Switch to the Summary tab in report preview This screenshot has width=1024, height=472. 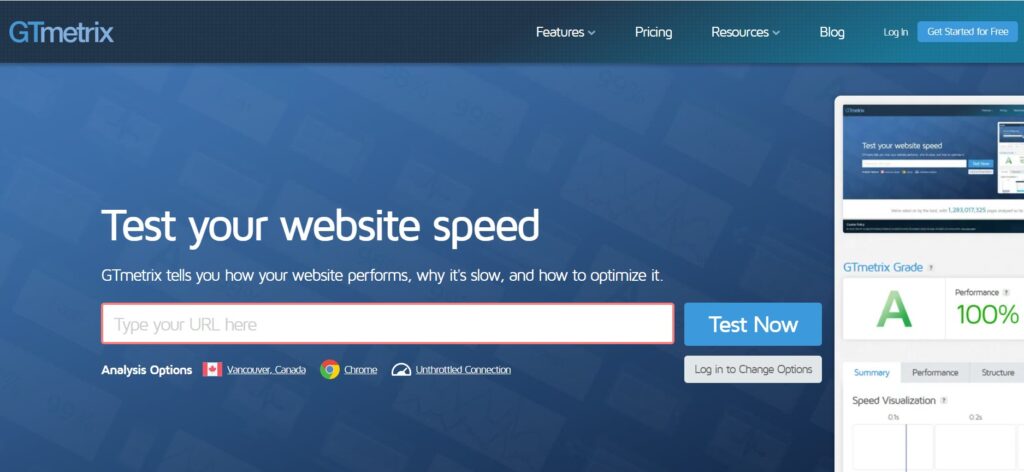(x=871, y=372)
